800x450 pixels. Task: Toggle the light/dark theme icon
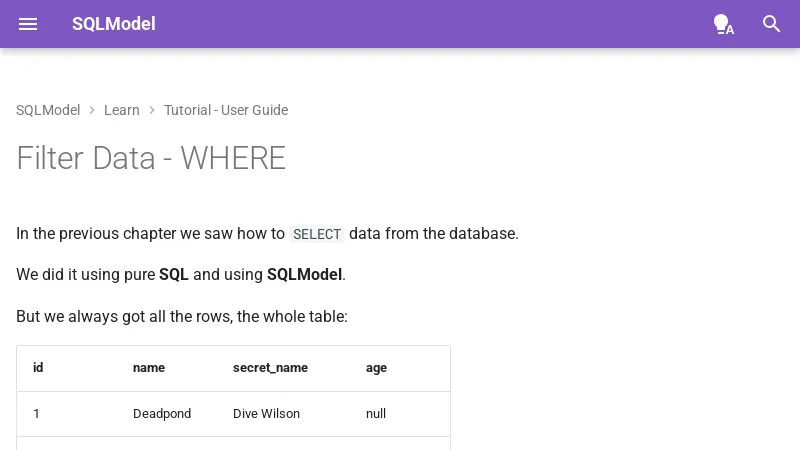723,24
